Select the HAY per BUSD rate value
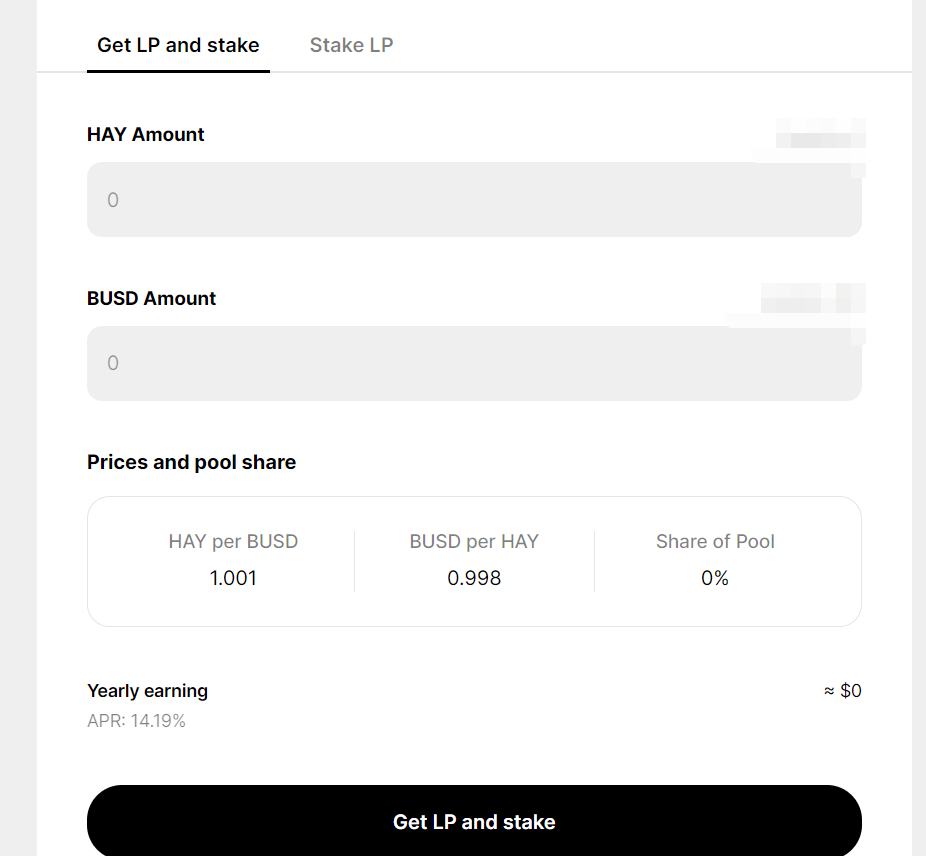The width and height of the screenshot is (926, 856). [233, 577]
